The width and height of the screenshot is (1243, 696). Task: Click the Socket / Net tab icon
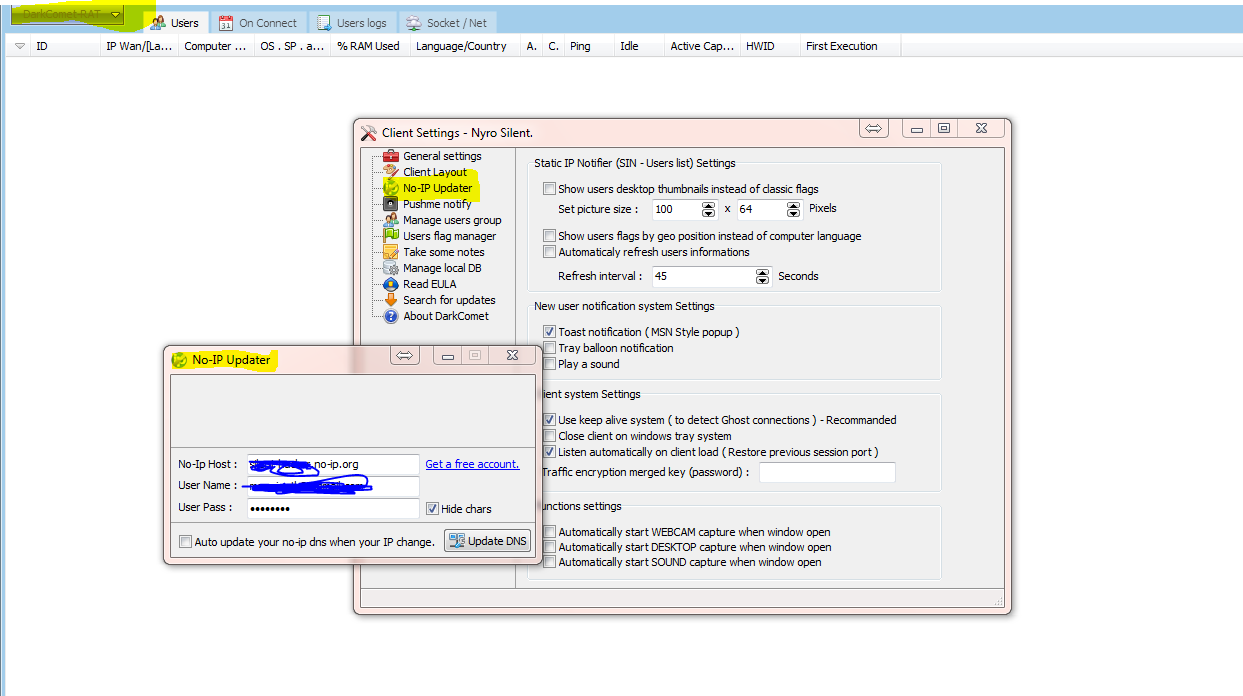413,23
